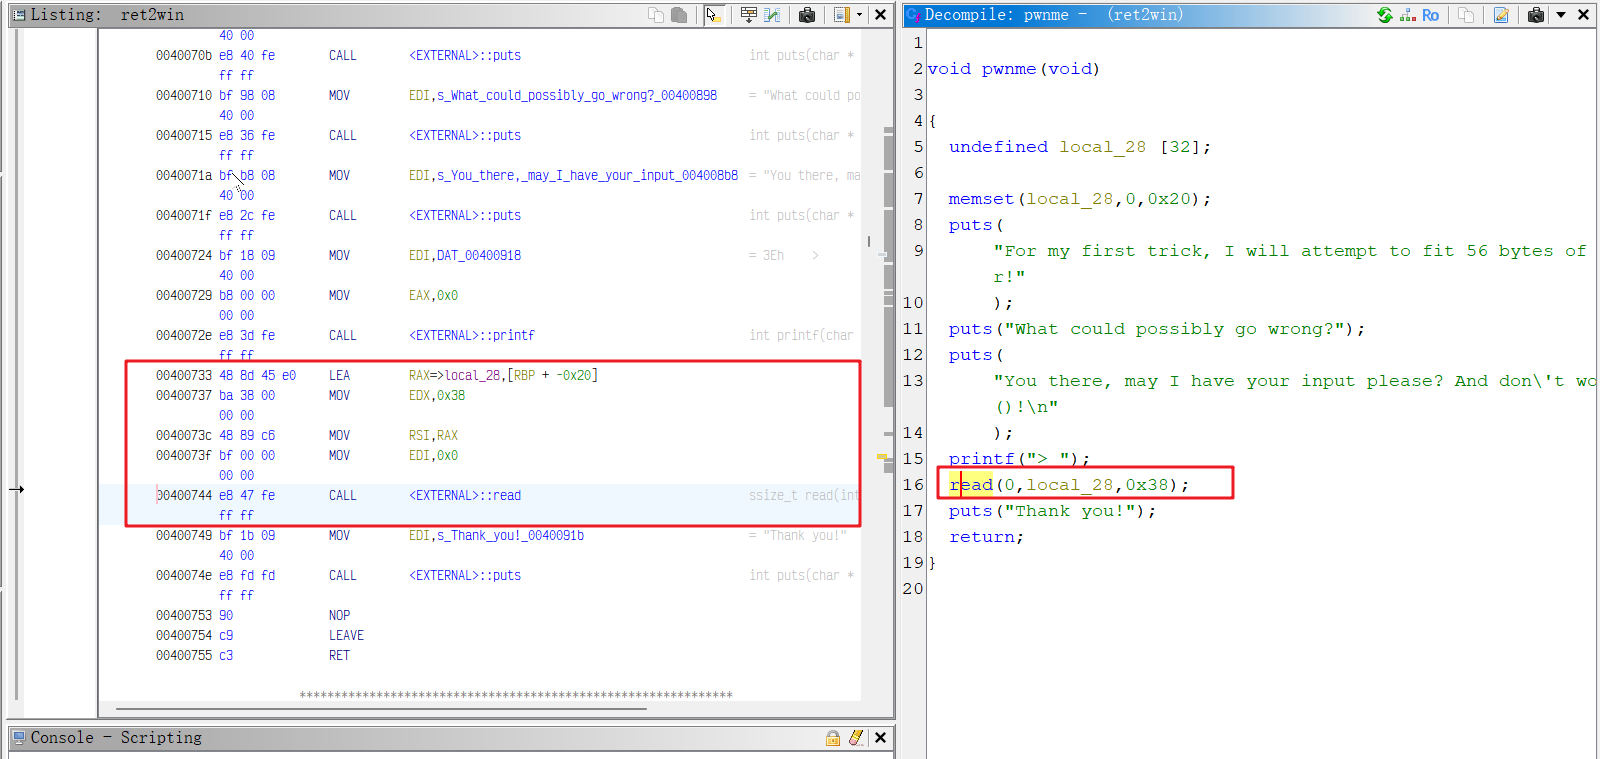Click the read function call in decompiler line 16
Viewport: 1600px width, 759px height.
(971, 485)
